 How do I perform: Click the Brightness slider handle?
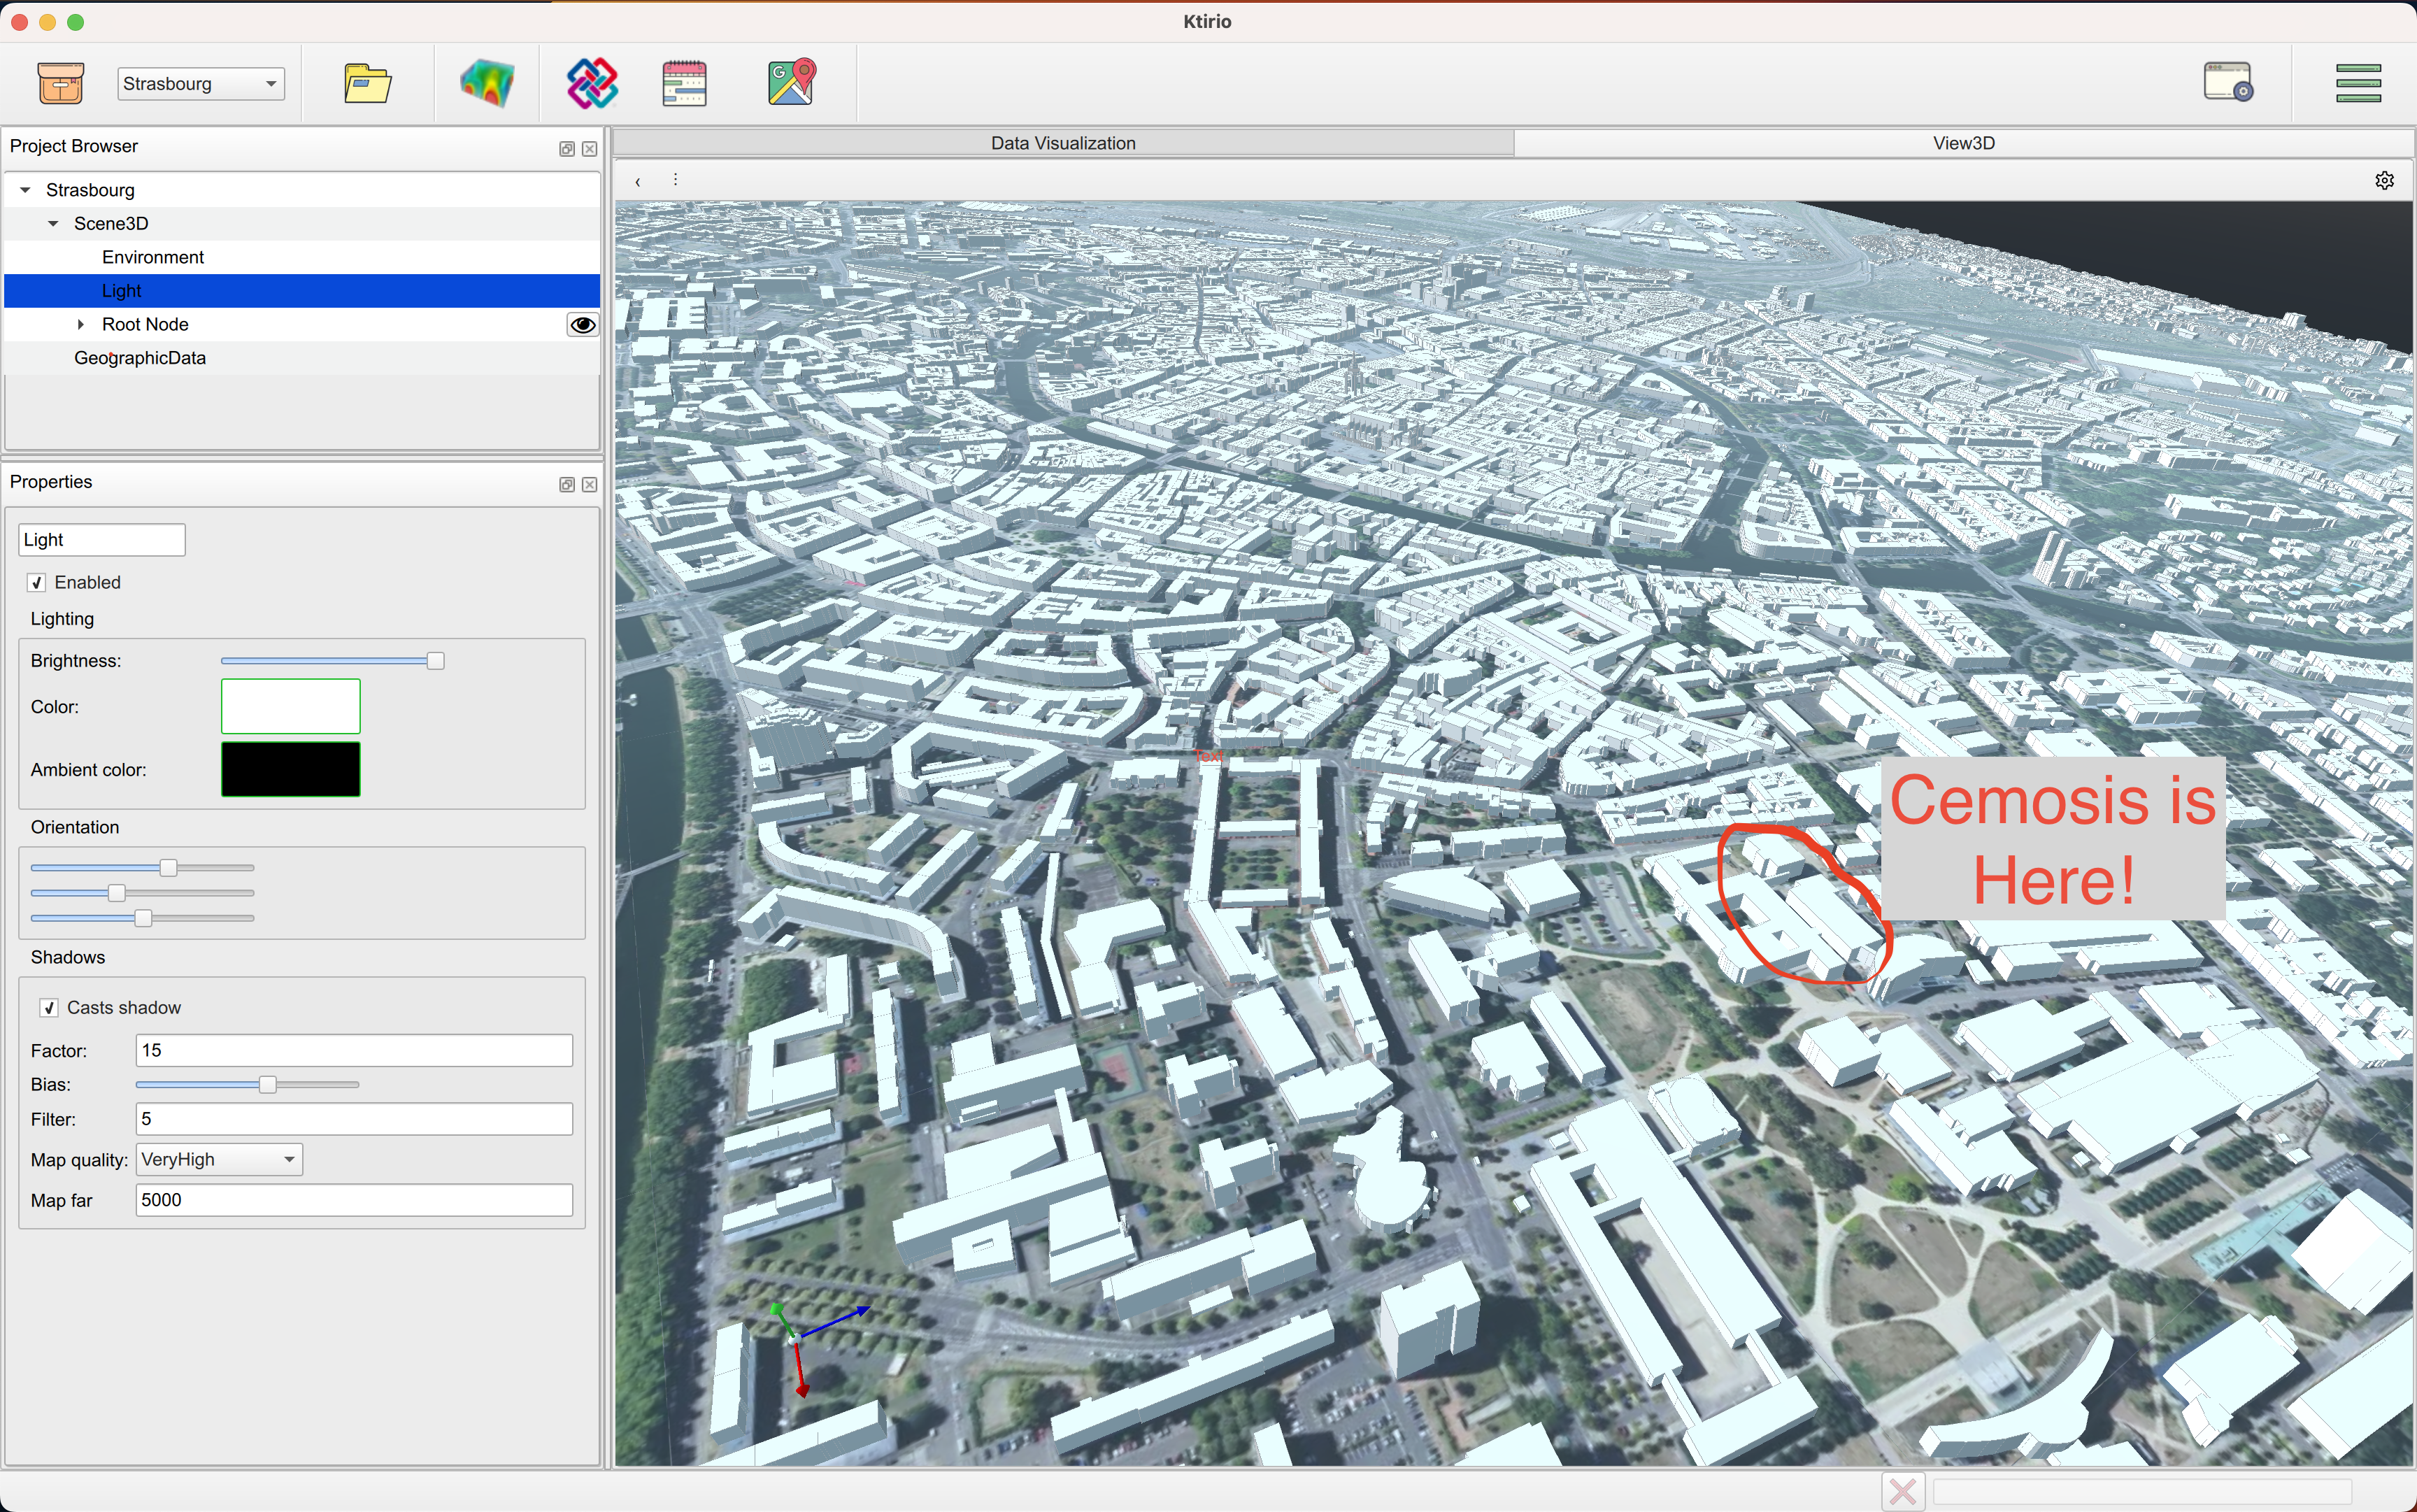click(436, 661)
